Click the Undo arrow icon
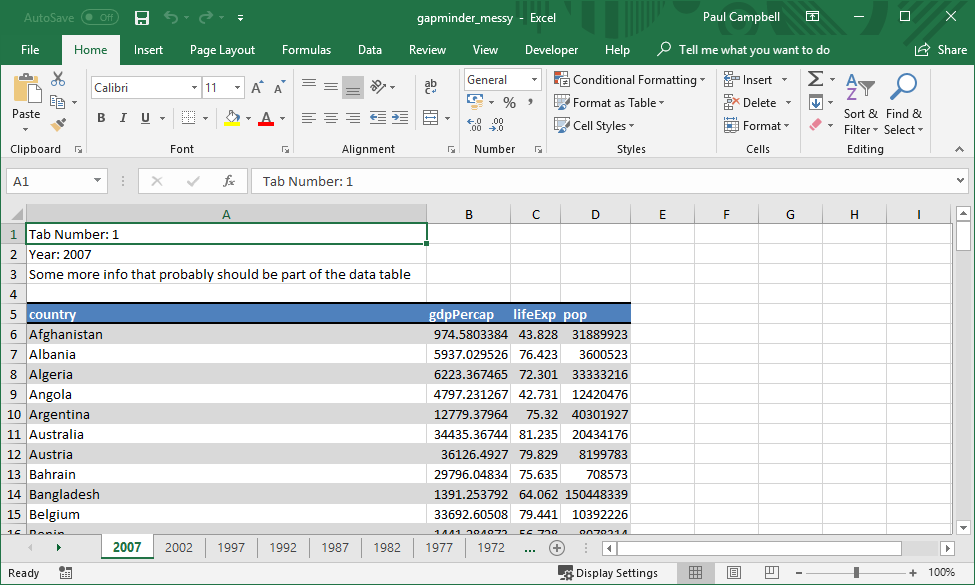 [170, 17]
